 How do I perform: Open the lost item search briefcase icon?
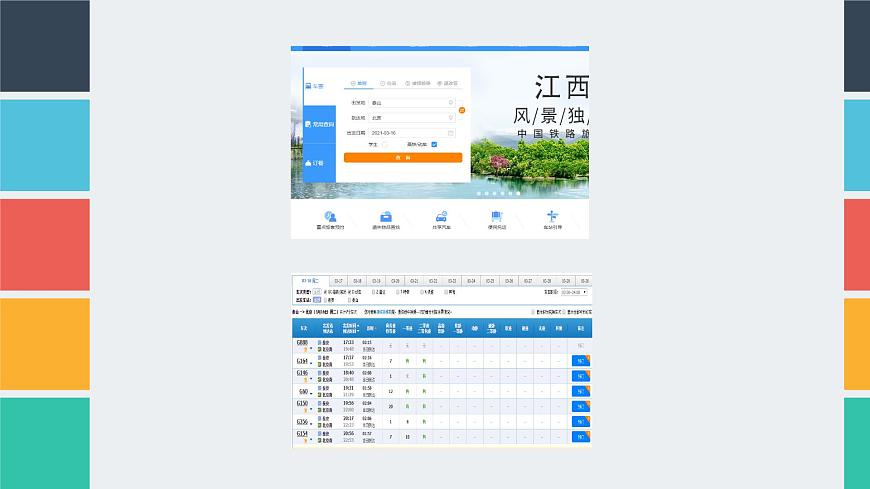[x=386, y=216]
